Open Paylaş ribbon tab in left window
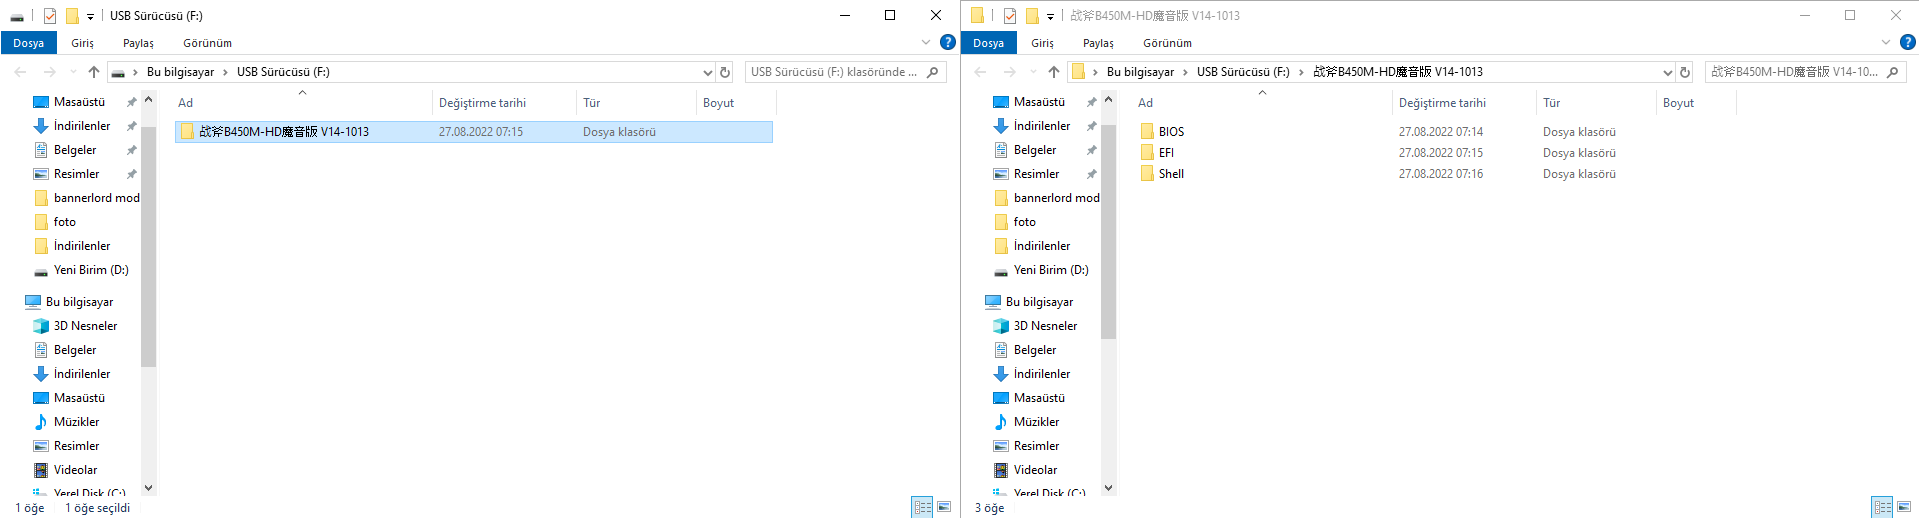The image size is (1919, 518). 138,43
